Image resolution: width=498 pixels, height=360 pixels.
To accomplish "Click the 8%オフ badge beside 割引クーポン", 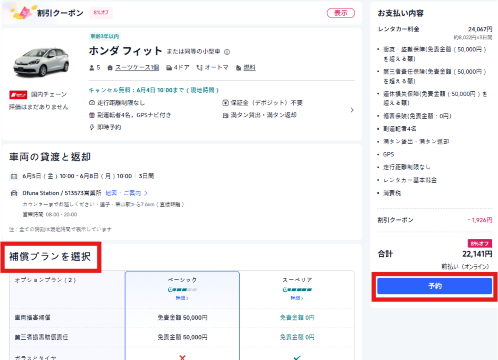I will (x=101, y=13).
